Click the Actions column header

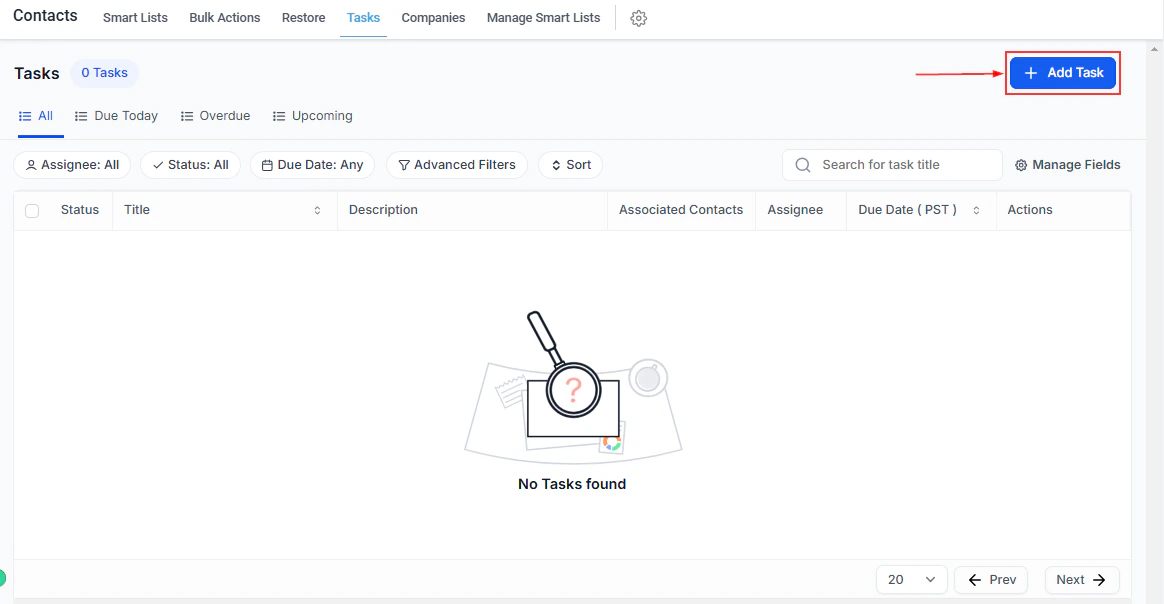[x=1030, y=210]
